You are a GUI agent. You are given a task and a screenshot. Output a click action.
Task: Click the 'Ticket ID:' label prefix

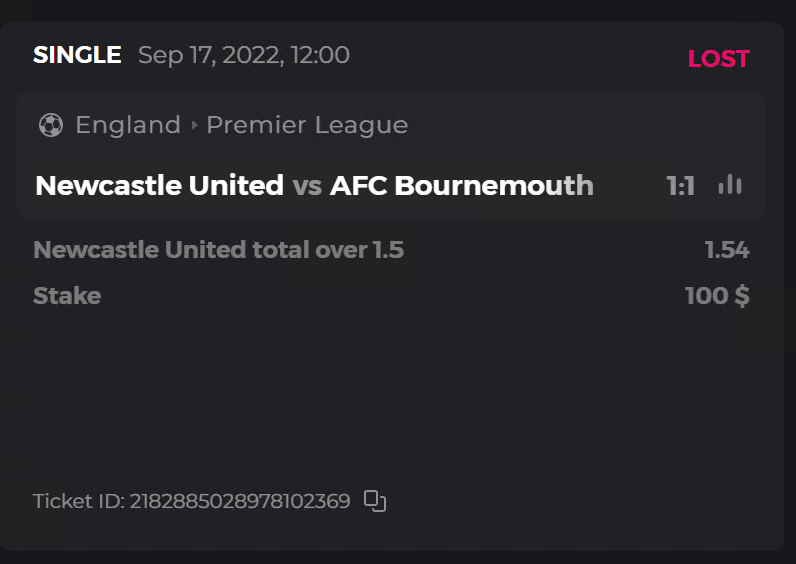click(79, 501)
